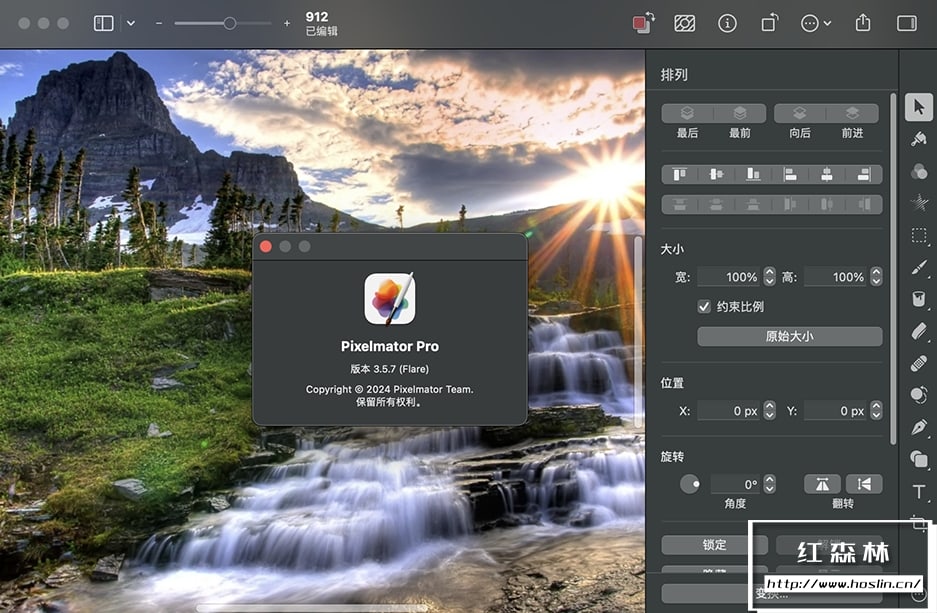Click the image info icon in toolbar
Image resolution: width=937 pixels, height=613 pixels.
728,23
